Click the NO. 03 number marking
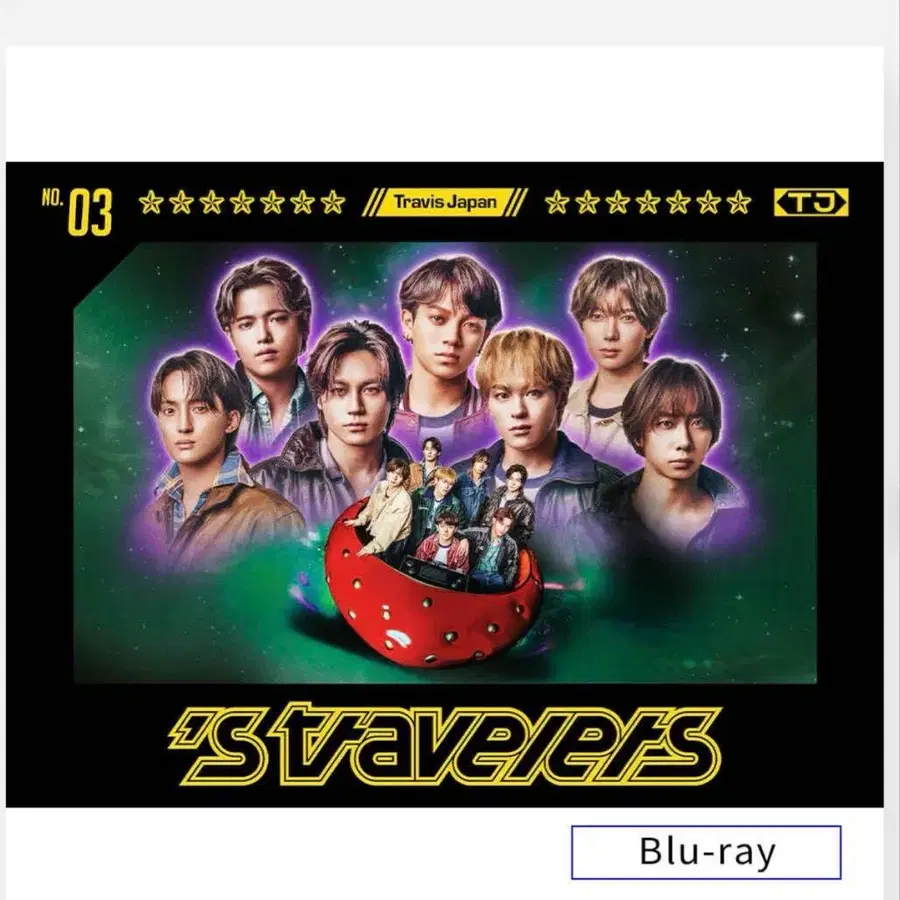Viewport: 900px width, 900px height. pyautogui.click(x=77, y=212)
